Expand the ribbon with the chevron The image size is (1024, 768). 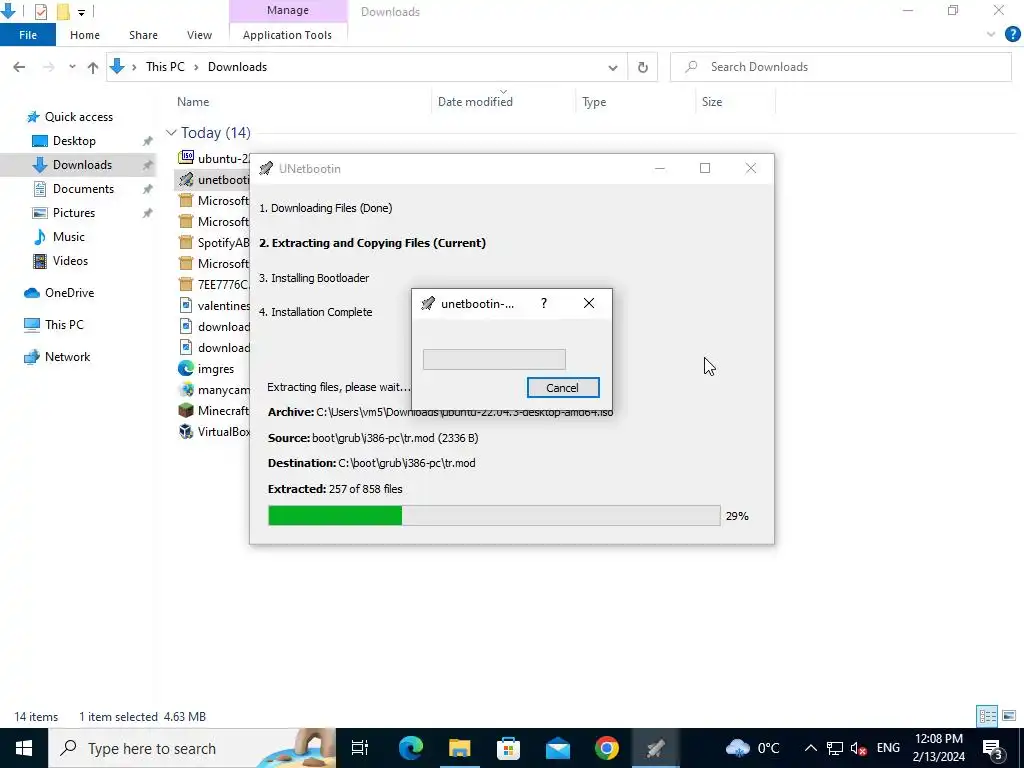[x=991, y=35]
